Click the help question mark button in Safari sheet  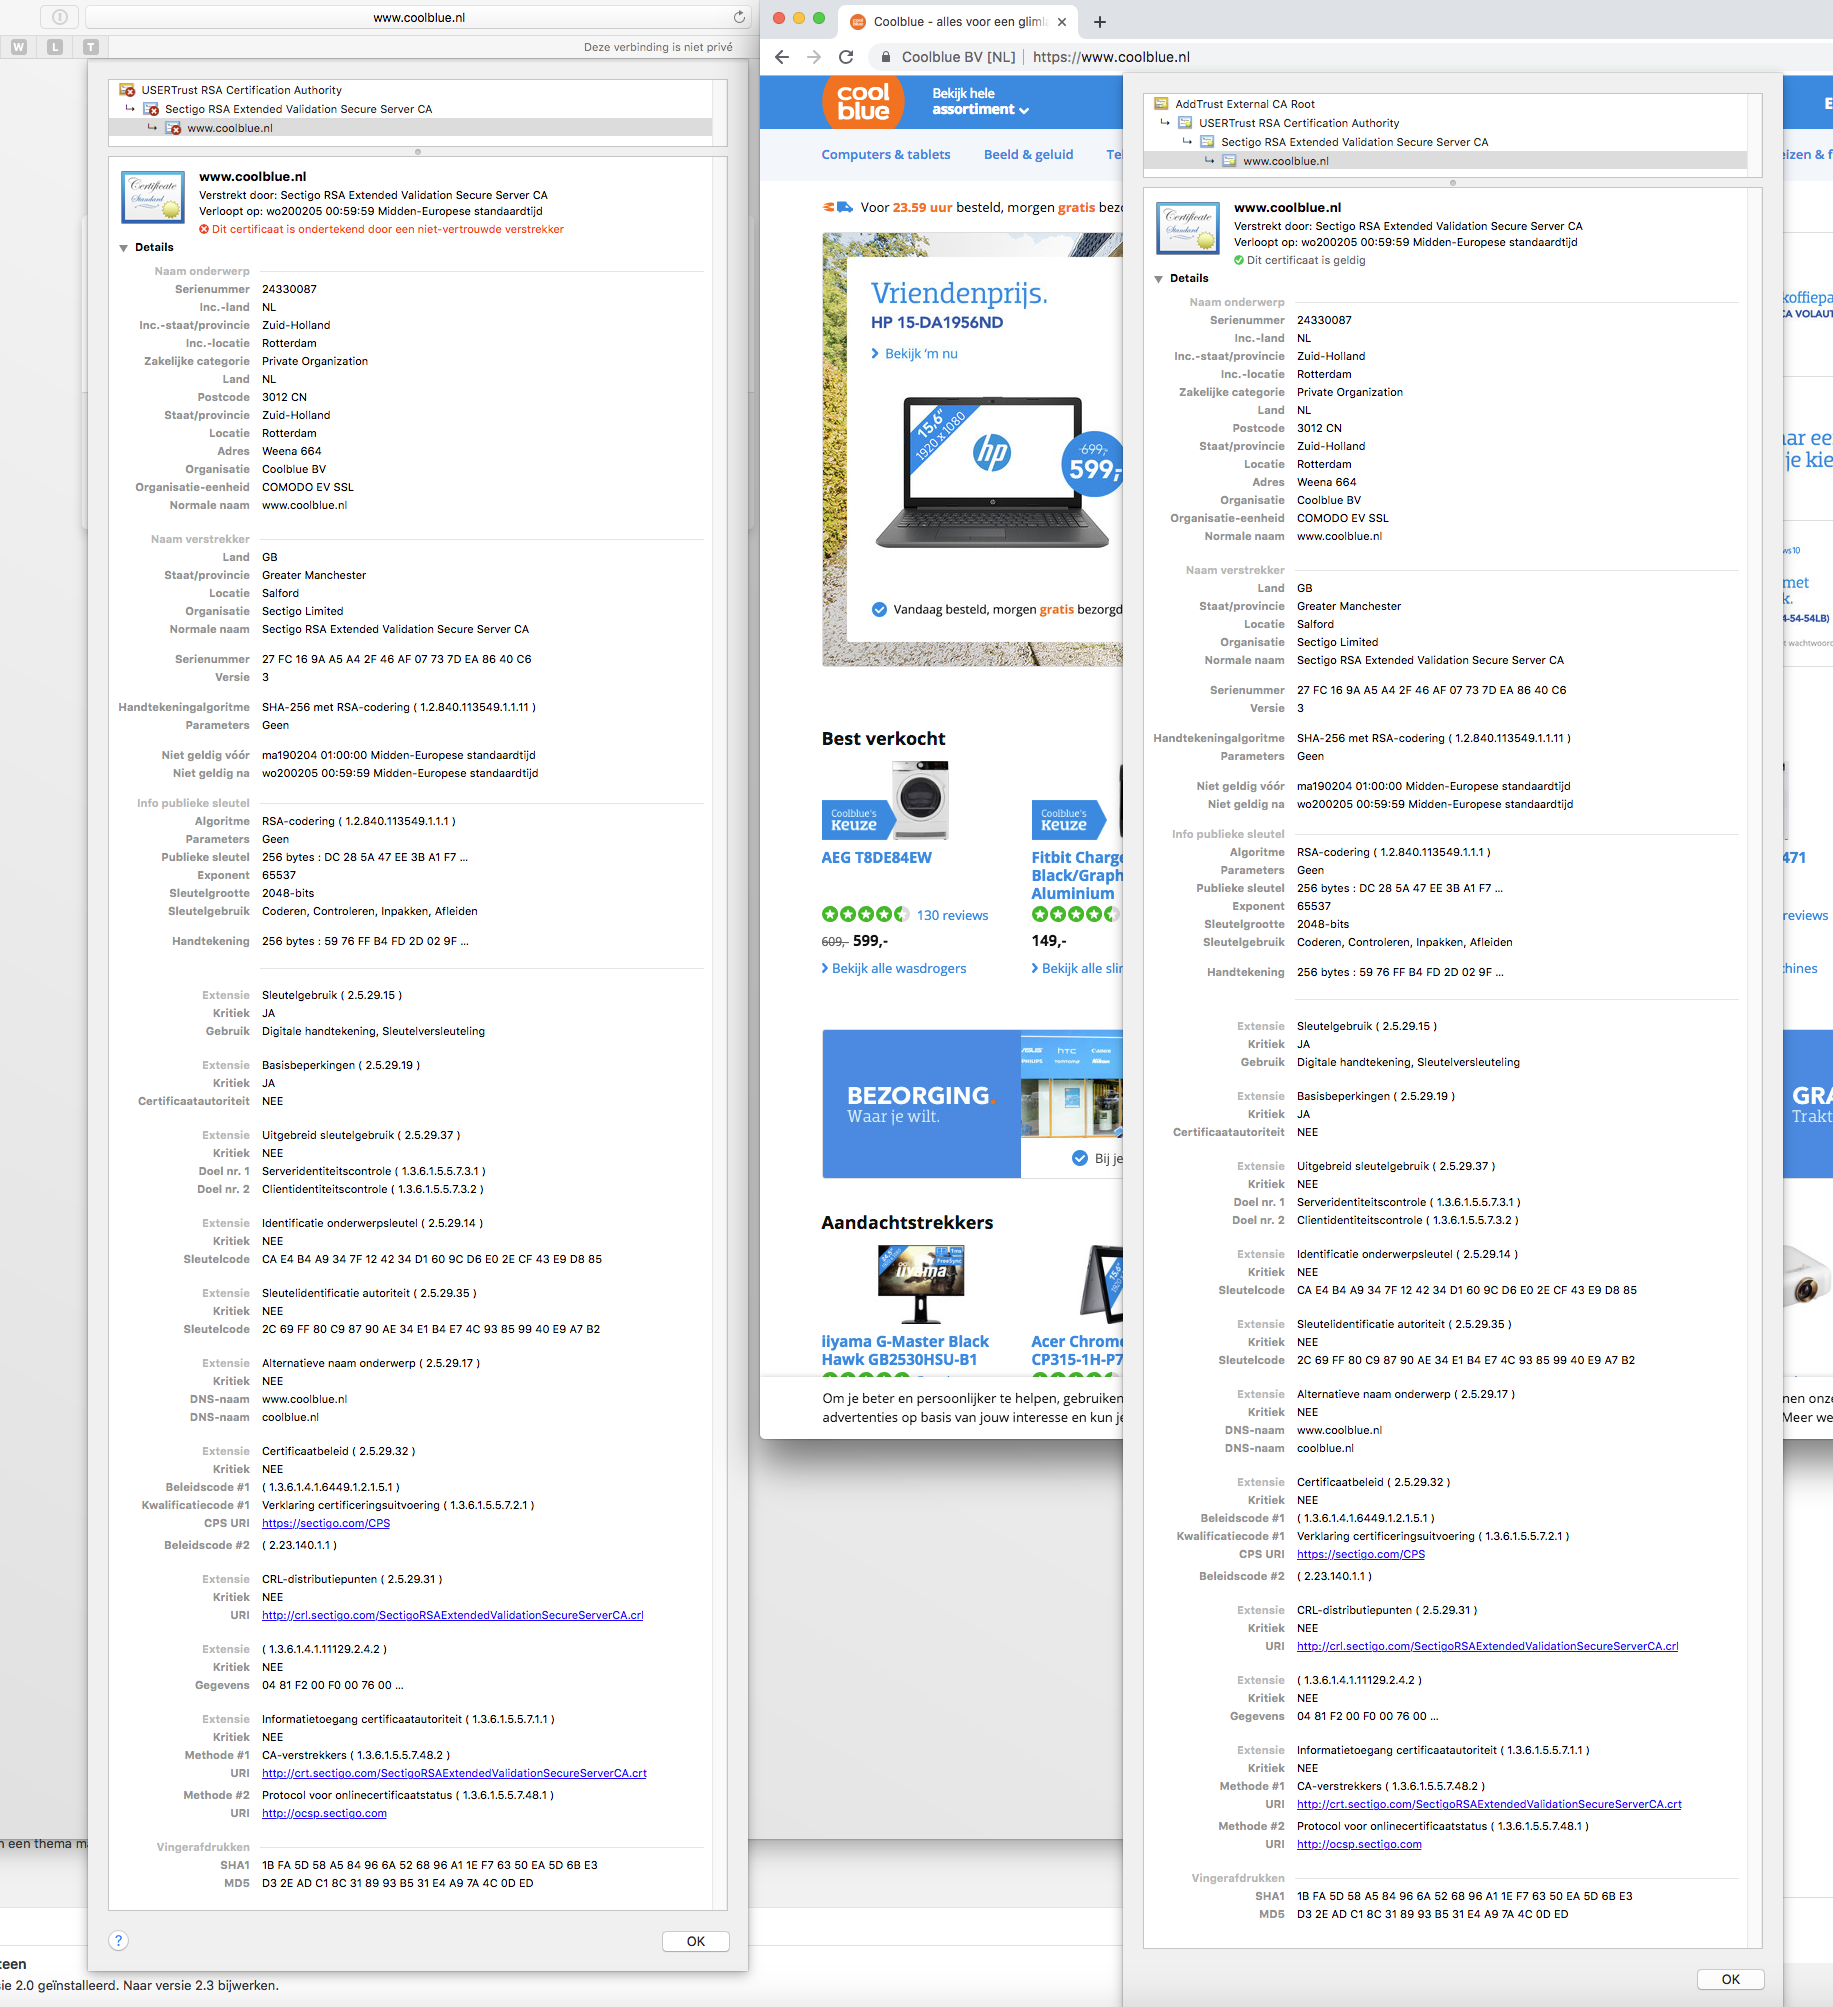pyautogui.click(x=119, y=1941)
